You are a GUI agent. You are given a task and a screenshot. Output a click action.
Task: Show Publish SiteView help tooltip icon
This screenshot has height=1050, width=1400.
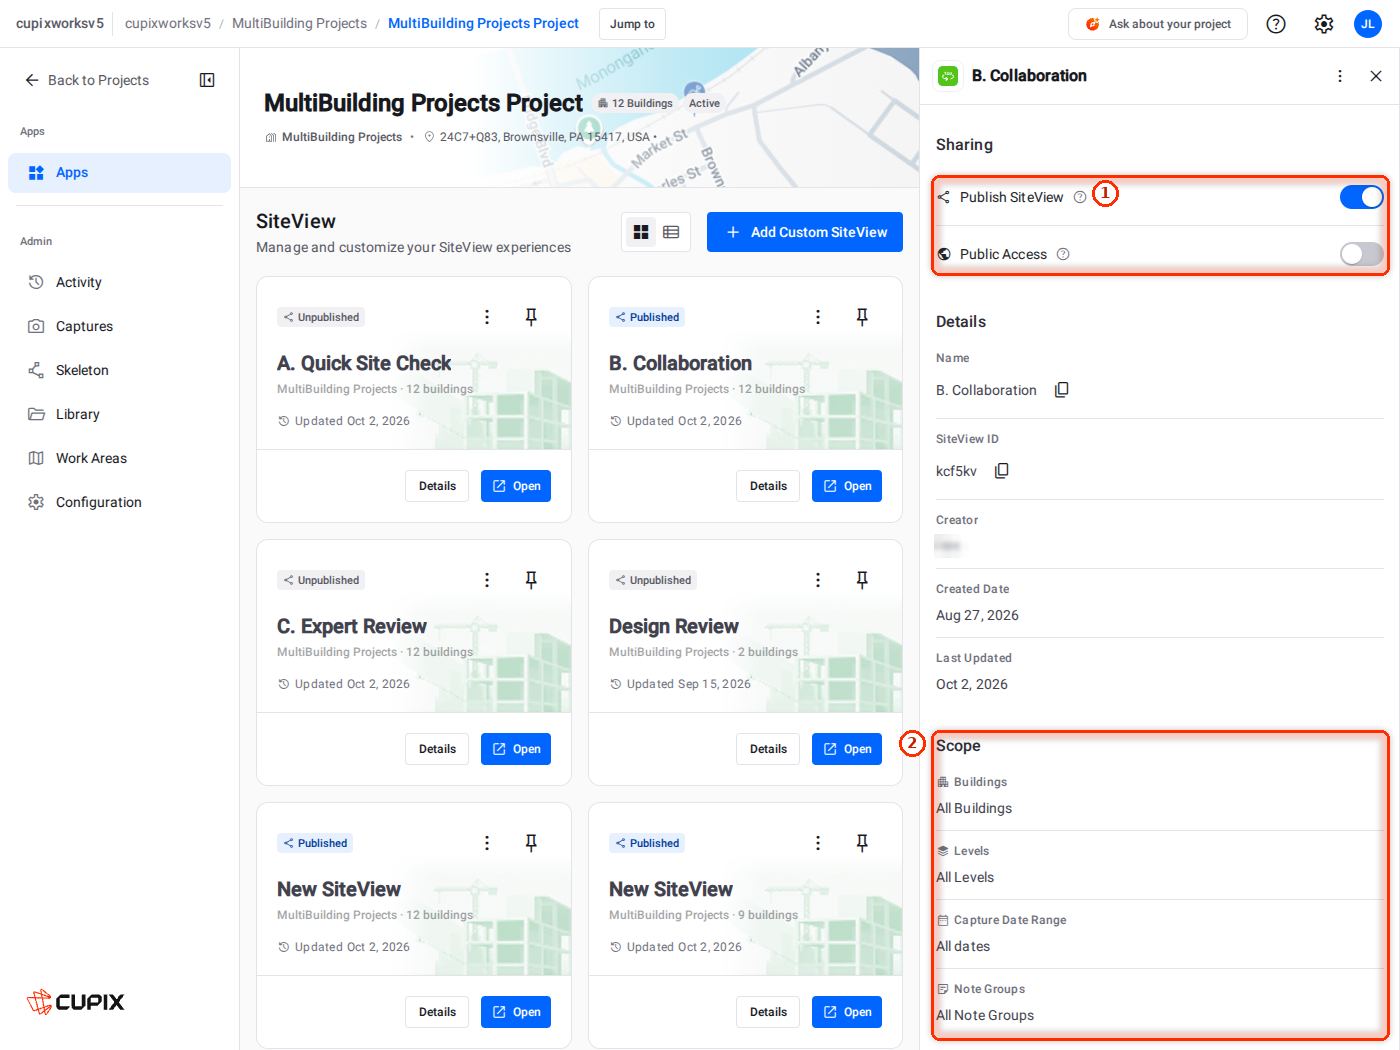[1080, 197]
